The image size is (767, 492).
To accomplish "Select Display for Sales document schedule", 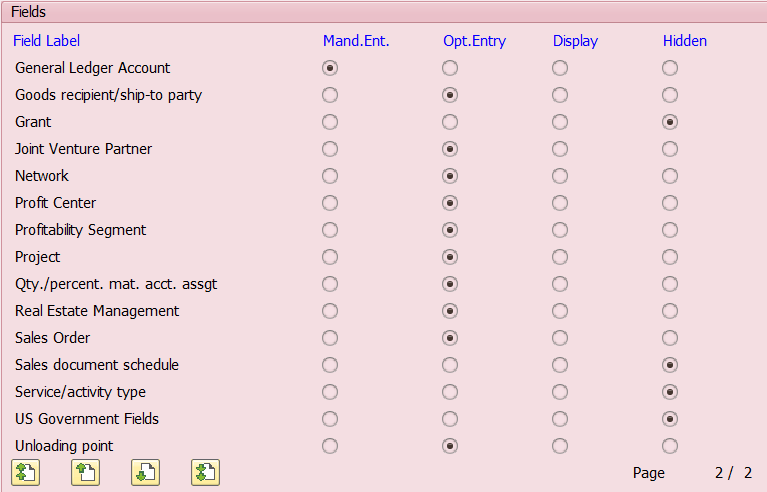I will (560, 365).
